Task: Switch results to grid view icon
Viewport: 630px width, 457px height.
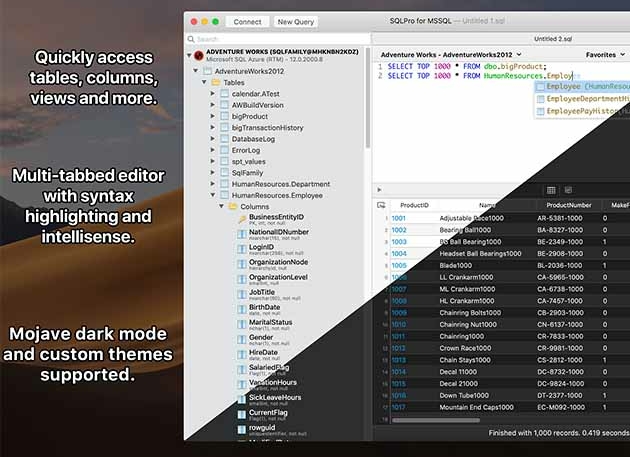Action: point(551,189)
